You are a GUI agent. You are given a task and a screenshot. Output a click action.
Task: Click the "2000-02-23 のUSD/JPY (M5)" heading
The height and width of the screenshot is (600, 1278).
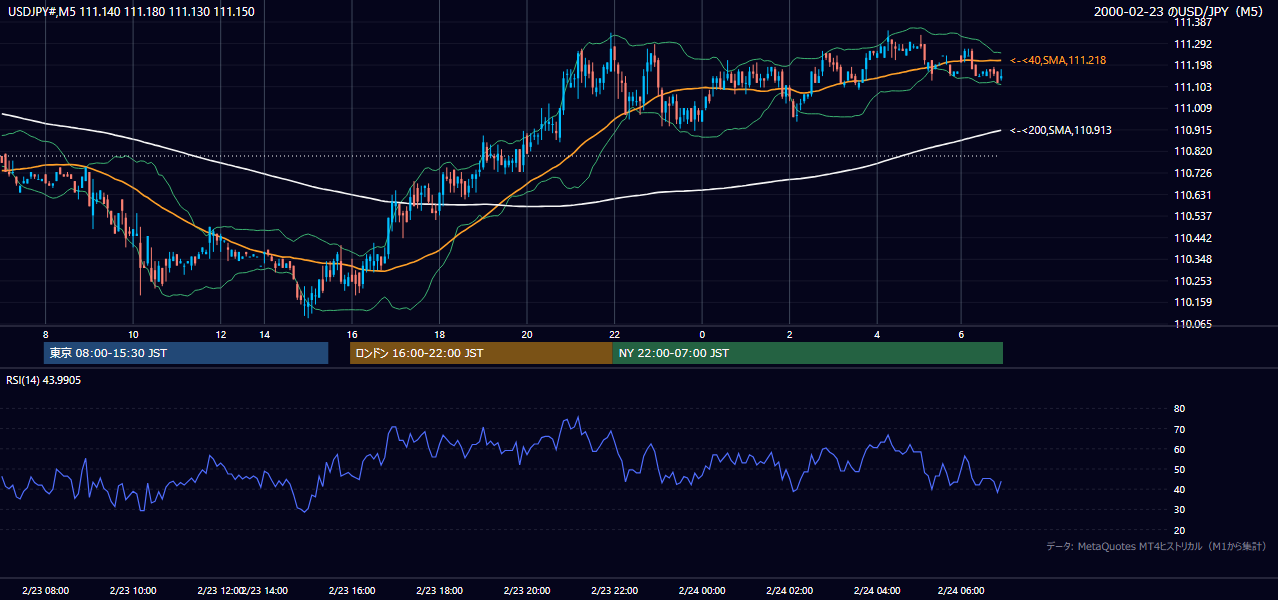tap(1179, 11)
